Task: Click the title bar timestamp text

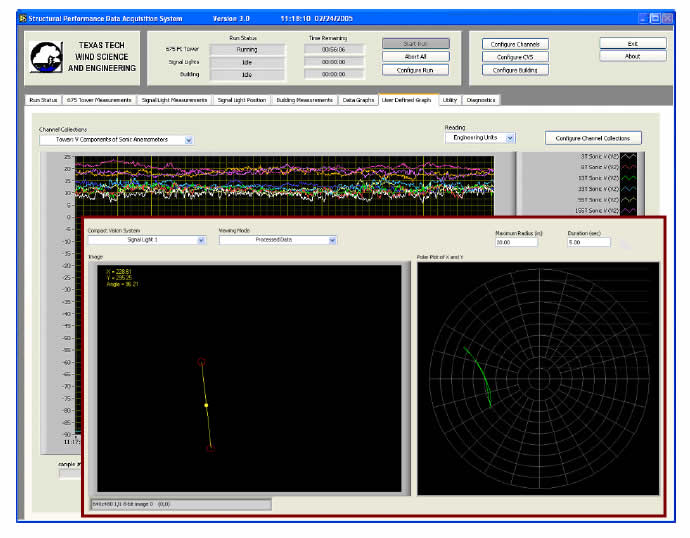Action: (x=316, y=18)
